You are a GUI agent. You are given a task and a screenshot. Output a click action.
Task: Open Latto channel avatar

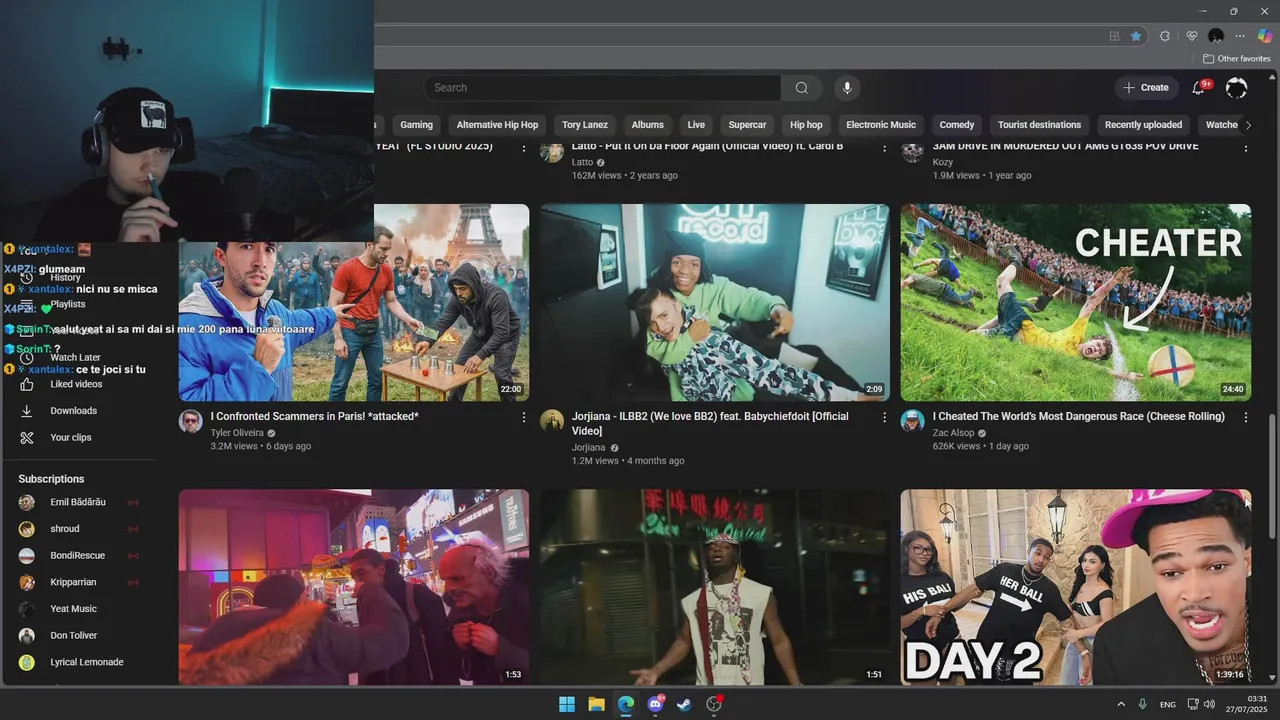click(552, 152)
